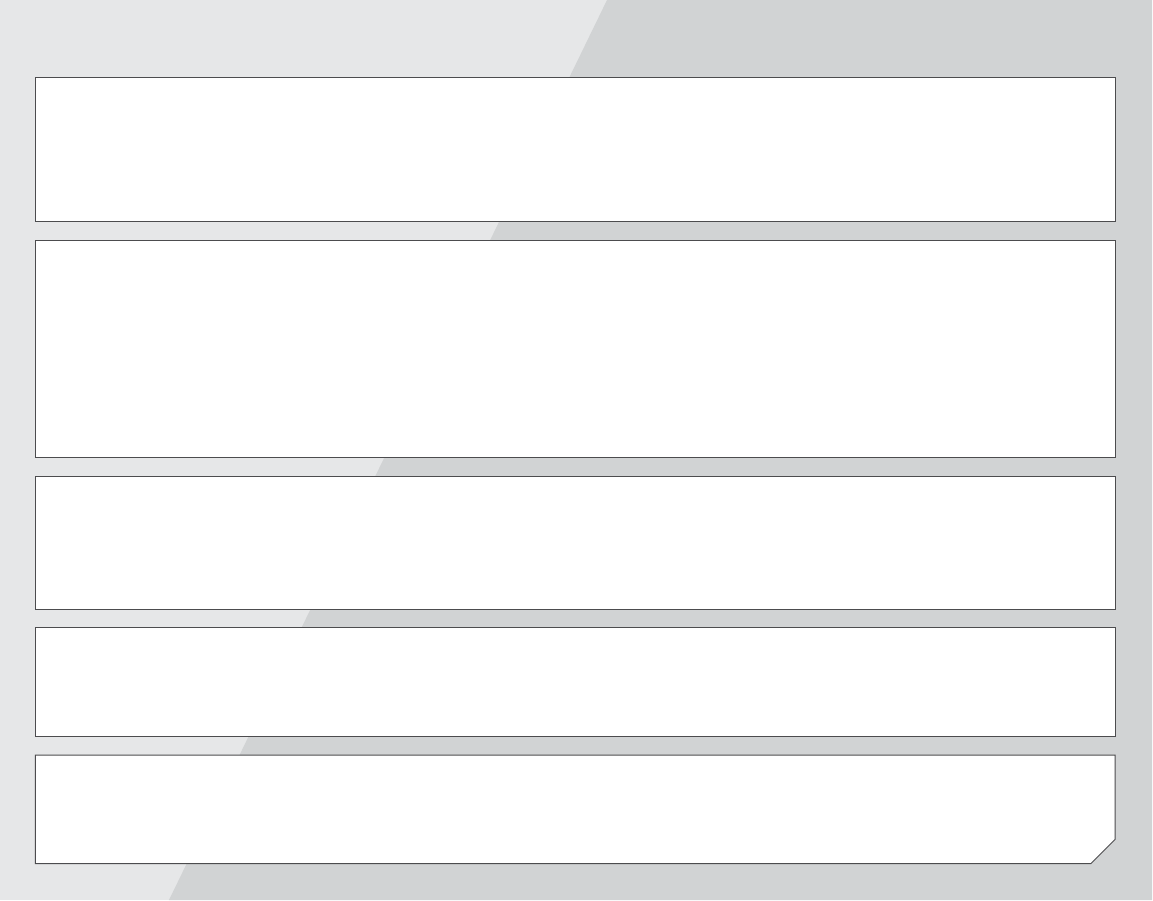Click the right margin beside the third box
Image resolution: width=1153 pixels, height=901 pixels.
point(1134,543)
